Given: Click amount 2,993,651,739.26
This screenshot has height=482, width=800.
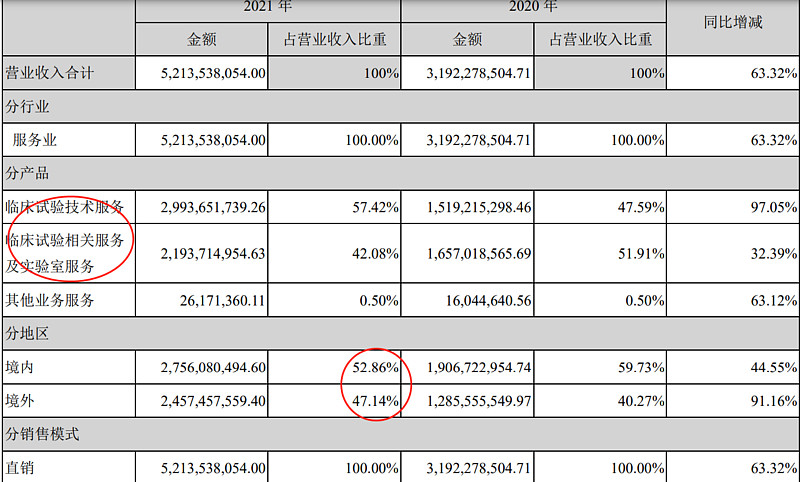Looking at the screenshot, I should click(213, 208).
